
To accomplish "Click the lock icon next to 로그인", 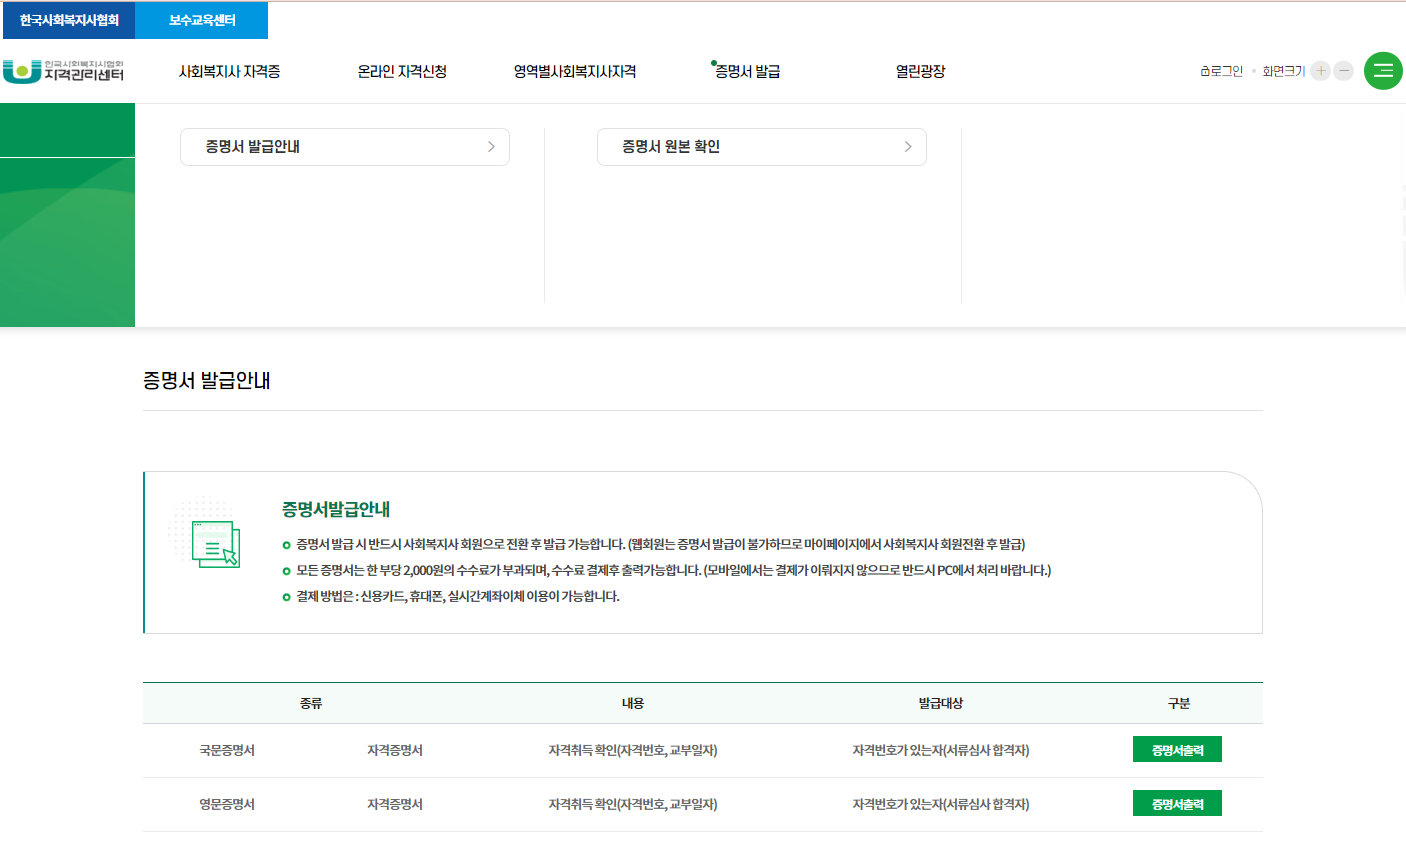I will pos(1204,71).
